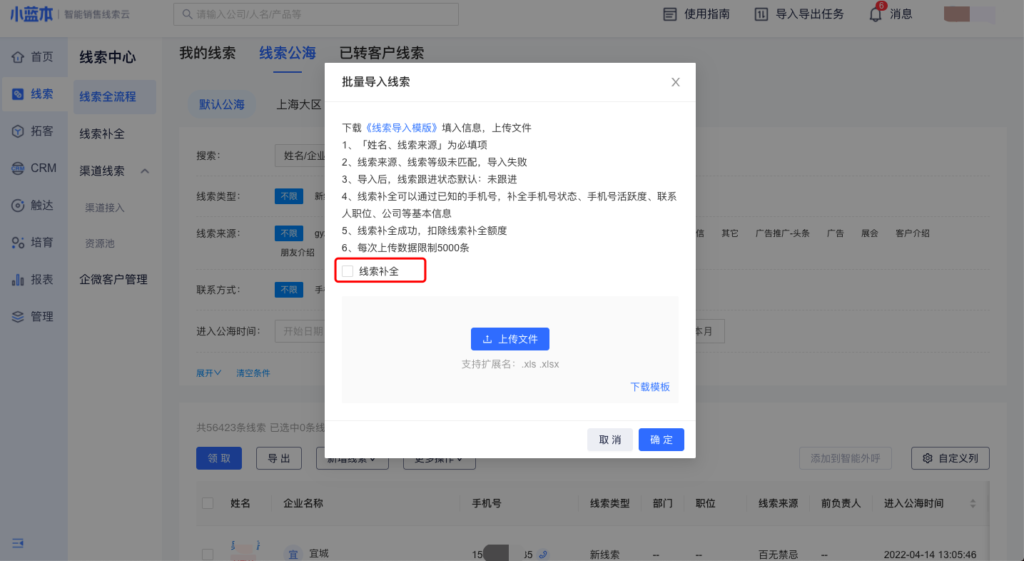Click the 上传文件 upload button
Viewport: 1024px width, 561px height.
pos(510,339)
